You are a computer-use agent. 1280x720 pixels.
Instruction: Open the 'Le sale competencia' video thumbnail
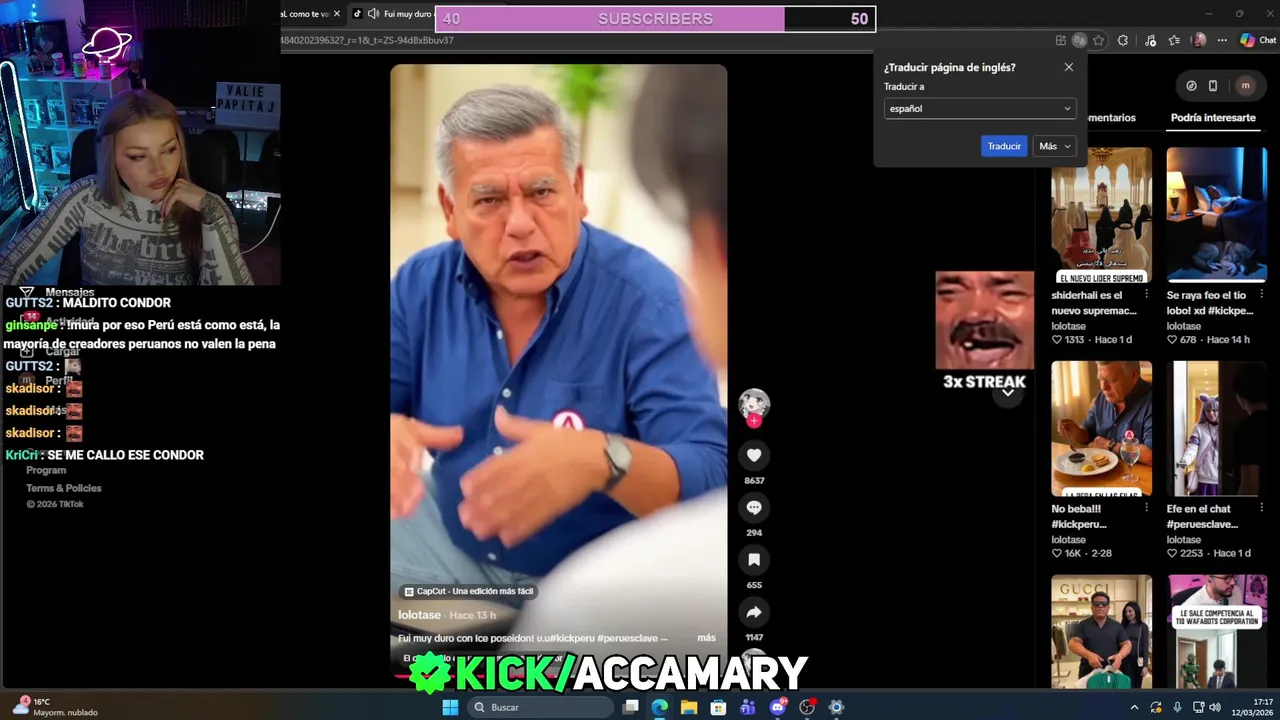pos(1216,631)
